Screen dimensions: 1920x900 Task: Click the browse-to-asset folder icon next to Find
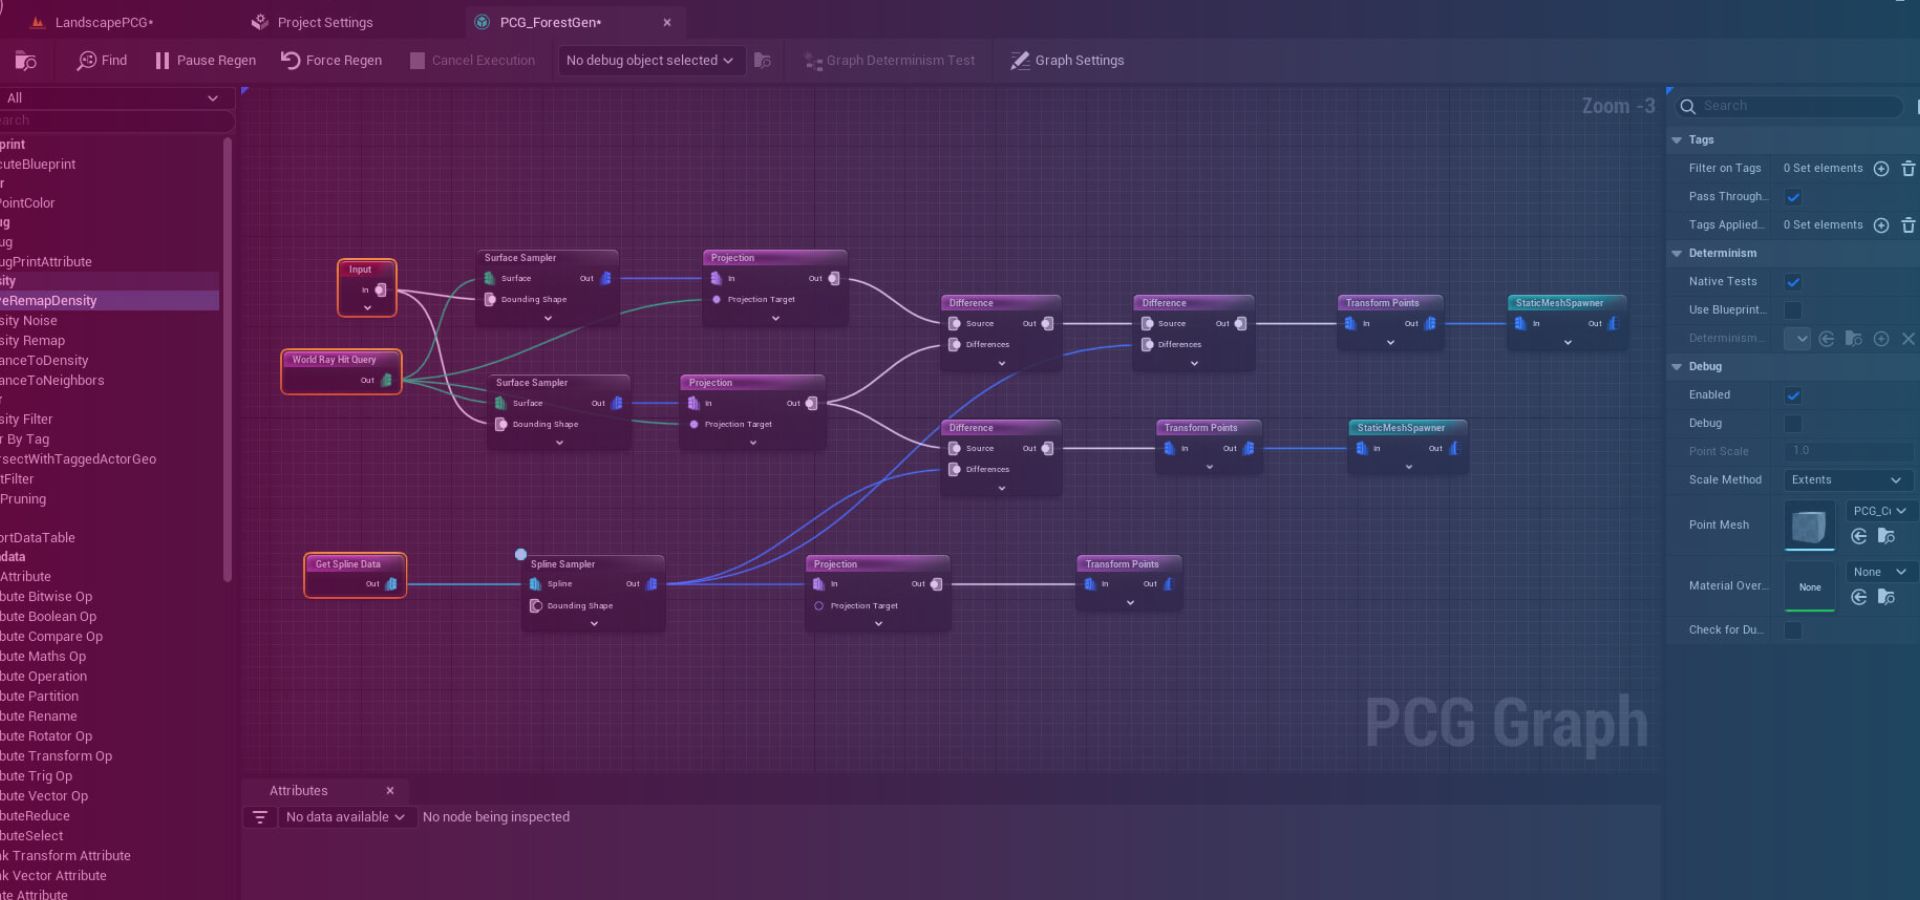25,60
